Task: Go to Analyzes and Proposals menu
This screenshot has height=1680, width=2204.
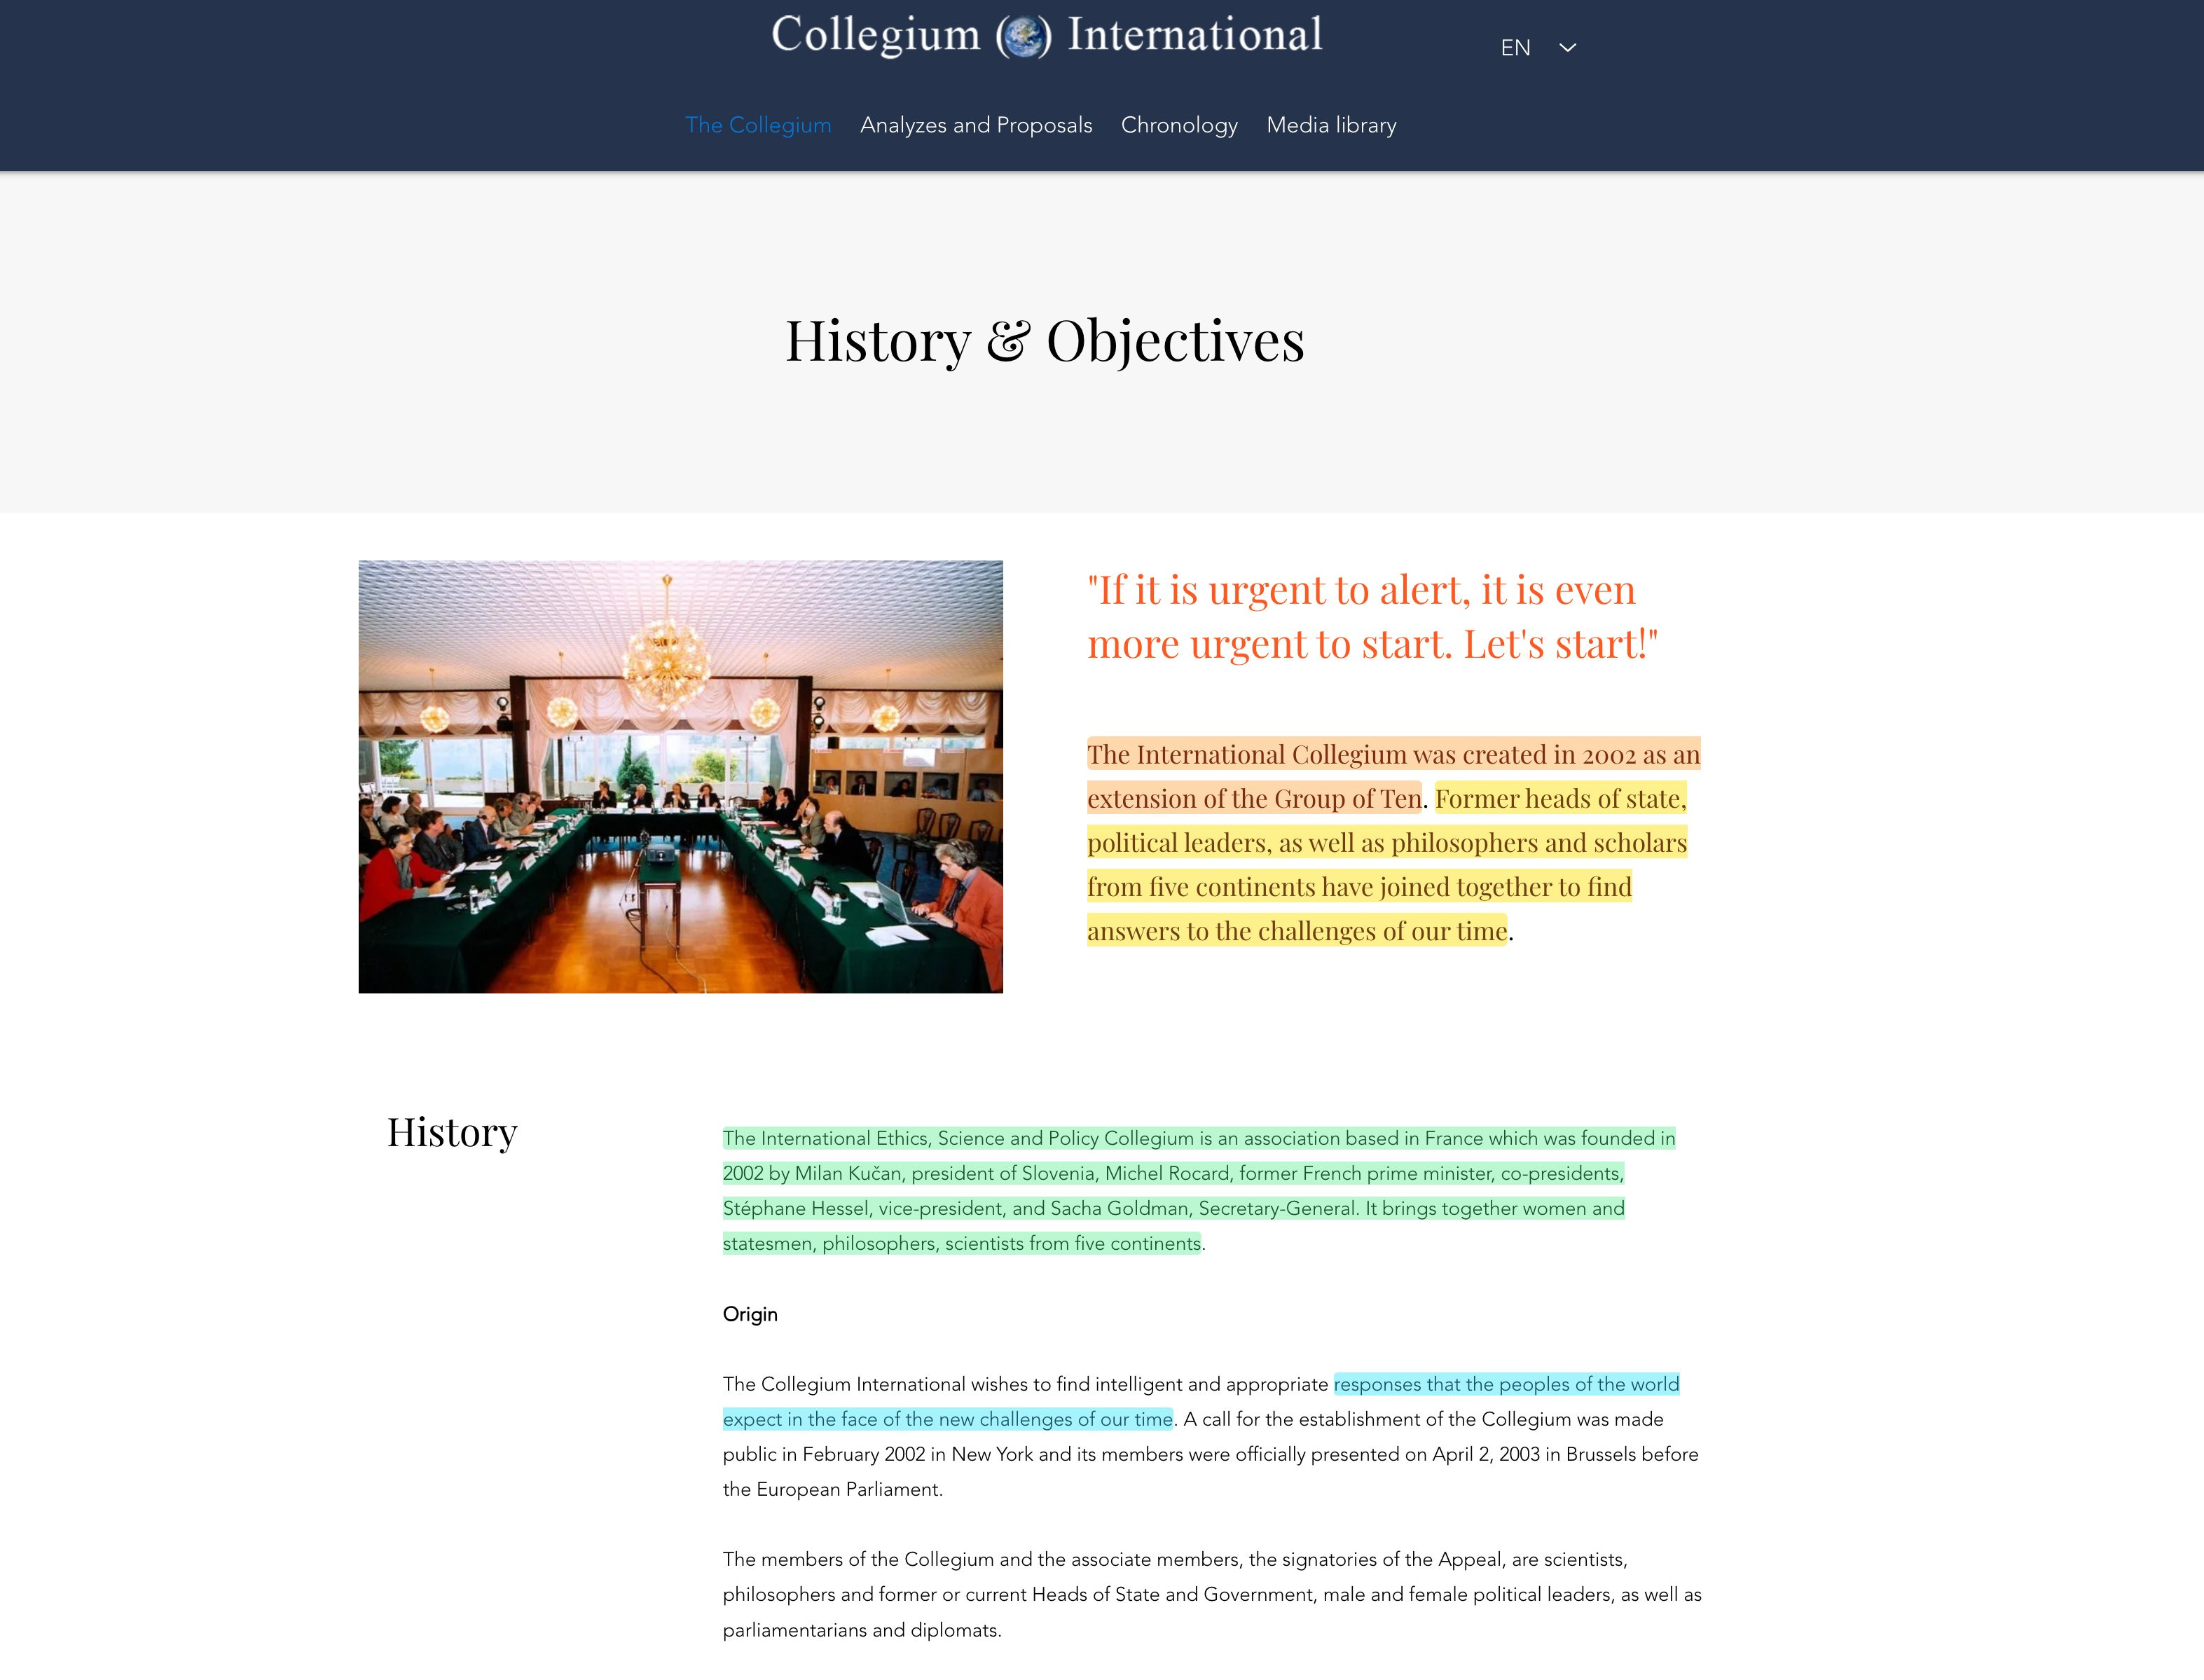Action: click(976, 125)
